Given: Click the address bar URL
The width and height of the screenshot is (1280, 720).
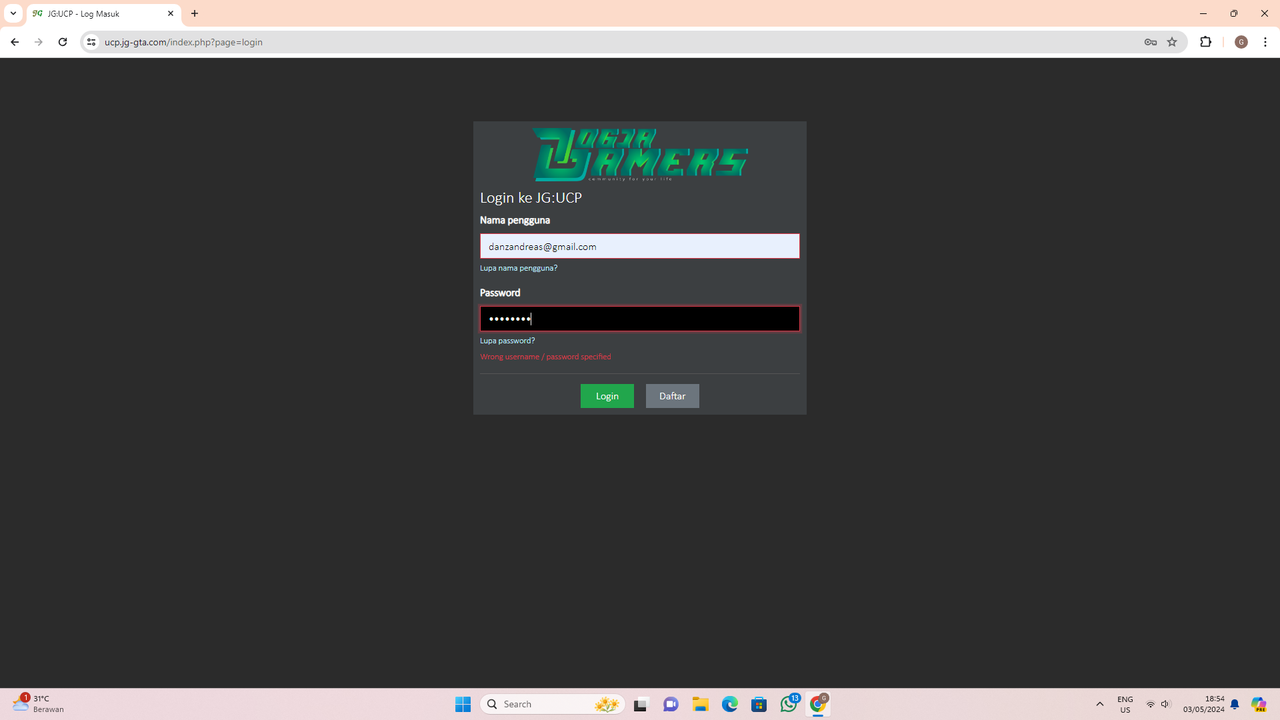Looking at the screenshot, I should [x=183, y=42].
